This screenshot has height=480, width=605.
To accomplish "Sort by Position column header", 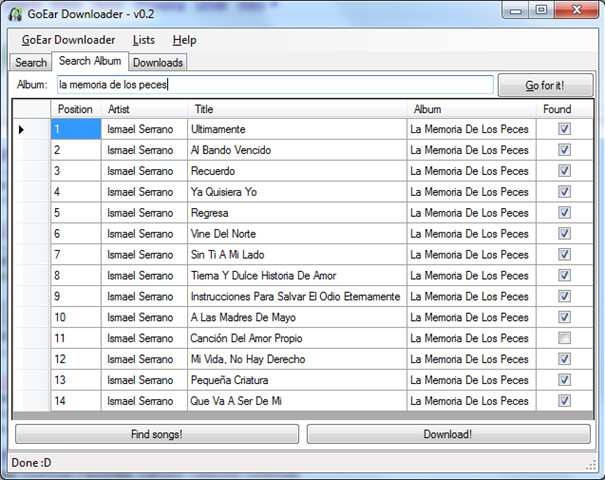I will (x=76, y=109).
